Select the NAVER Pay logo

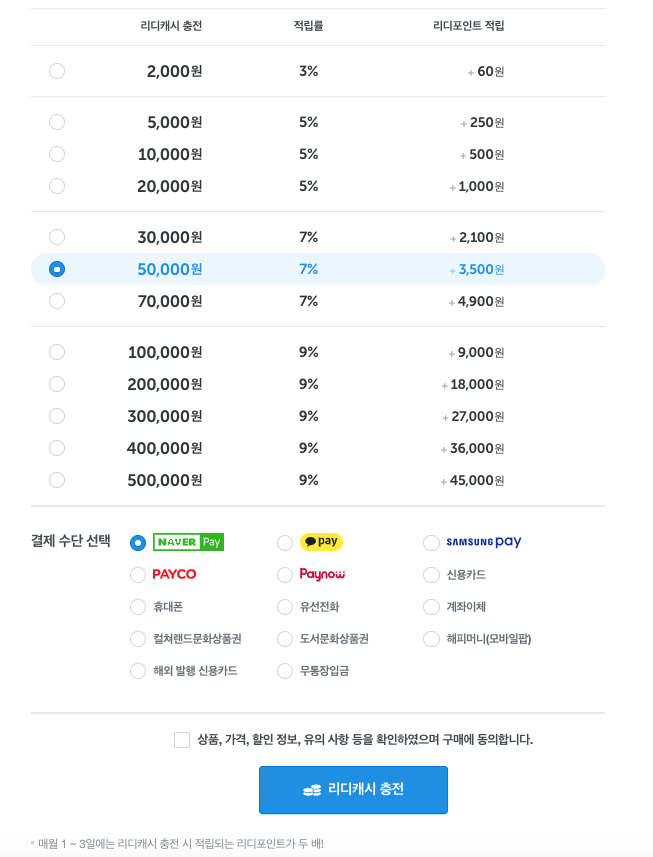coord(188,543)
